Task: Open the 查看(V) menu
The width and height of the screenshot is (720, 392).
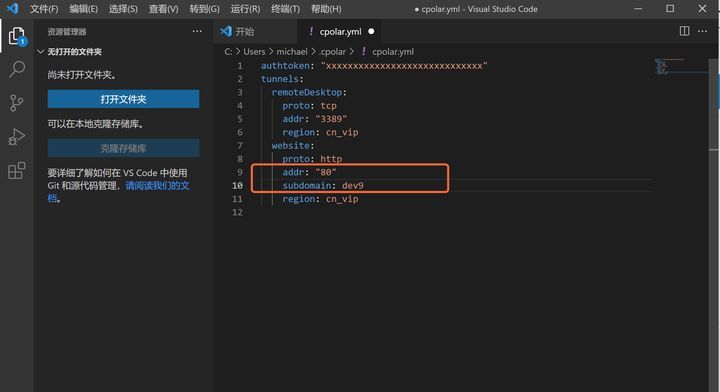Action: coord(163,9)
